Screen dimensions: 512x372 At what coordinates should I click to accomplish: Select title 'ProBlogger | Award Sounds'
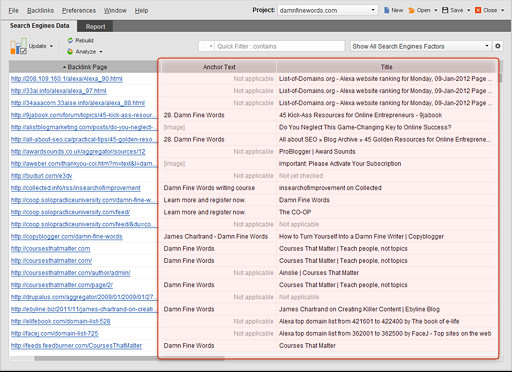point(317,151)
